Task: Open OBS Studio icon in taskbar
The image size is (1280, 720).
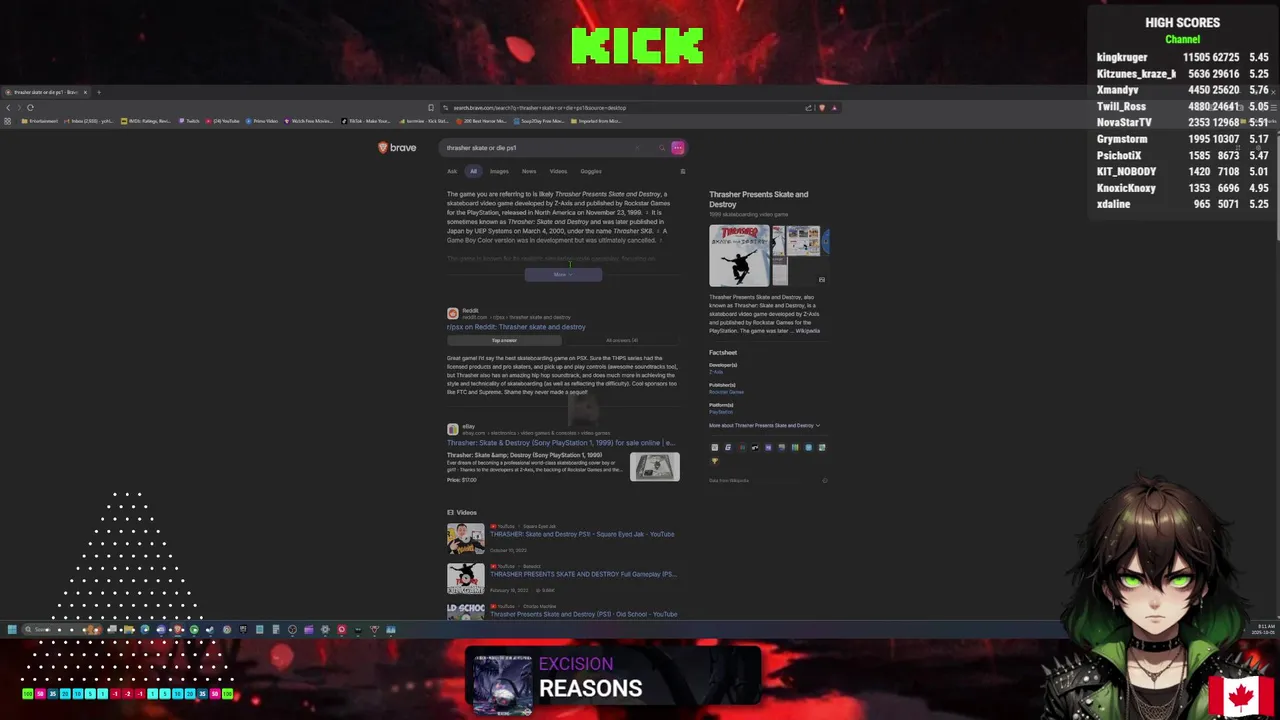Action: (x=291, y=629)
